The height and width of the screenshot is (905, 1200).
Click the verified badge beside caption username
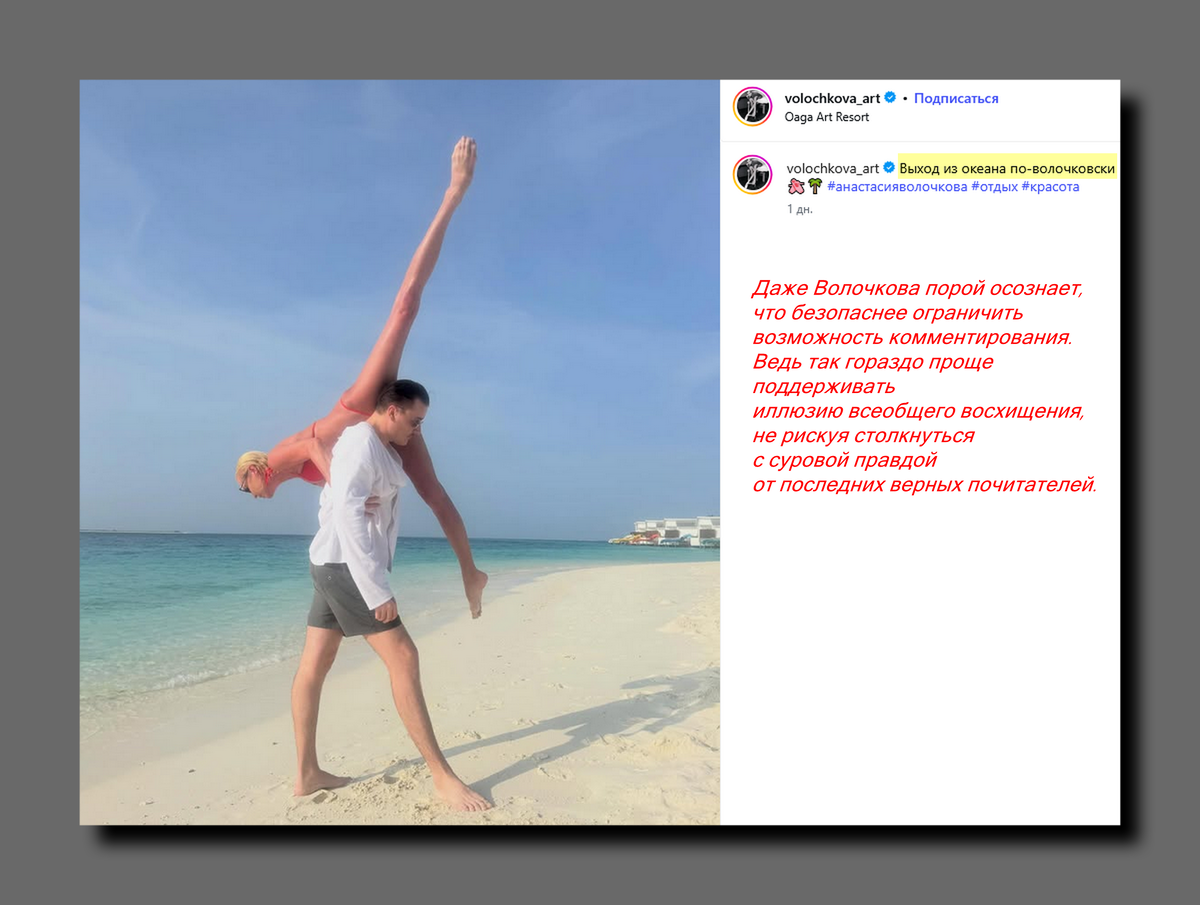889,168
